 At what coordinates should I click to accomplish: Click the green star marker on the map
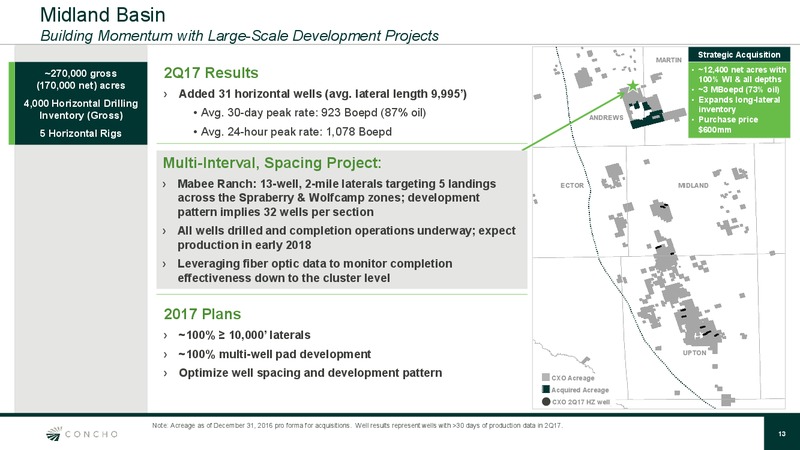pos(633,86)
